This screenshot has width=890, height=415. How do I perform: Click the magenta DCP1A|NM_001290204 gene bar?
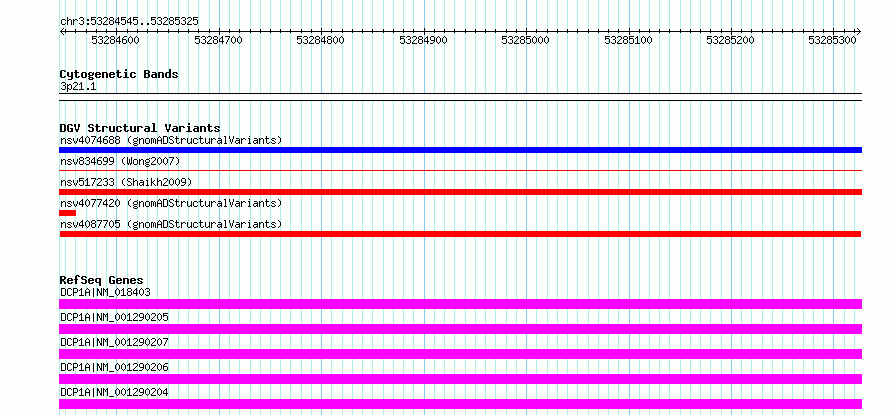460,404
